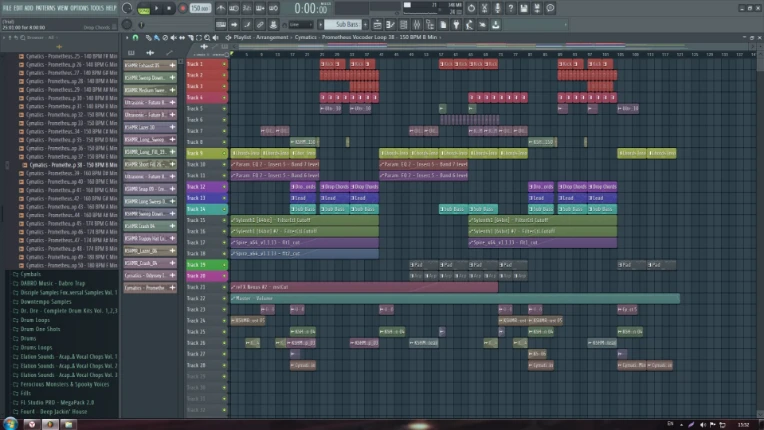Select KSHMR Crash 04 clip in picker
The height and width of the screenshot is (430, 764).
(150, 226)
